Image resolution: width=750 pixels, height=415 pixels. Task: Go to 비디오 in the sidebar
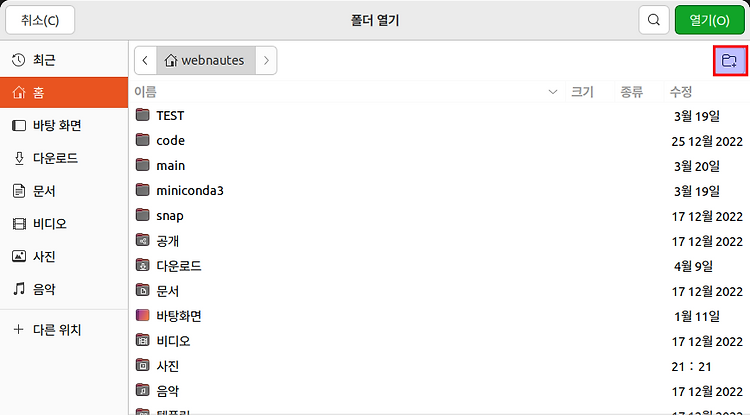click(x=64, y=224)
